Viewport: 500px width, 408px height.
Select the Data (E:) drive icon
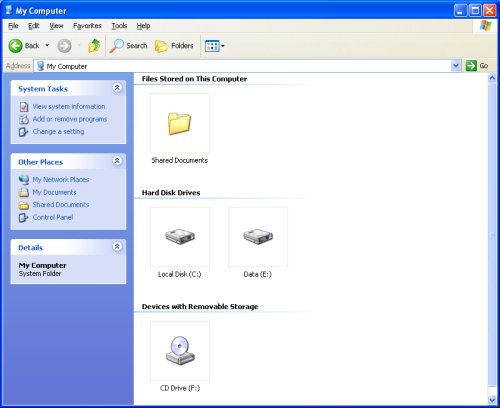(x=258, y=237)
